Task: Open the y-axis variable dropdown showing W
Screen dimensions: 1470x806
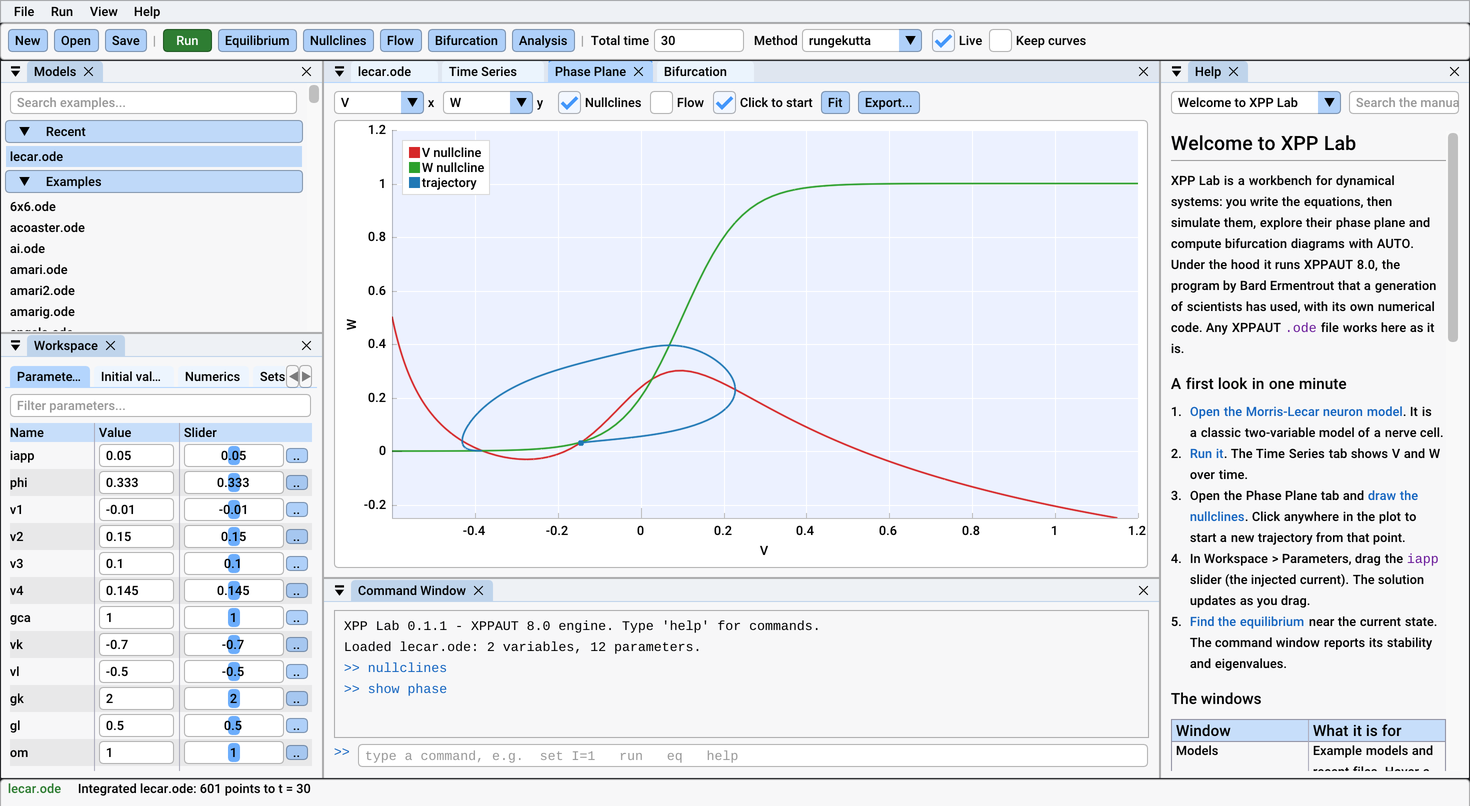Action: pos(488,102)
